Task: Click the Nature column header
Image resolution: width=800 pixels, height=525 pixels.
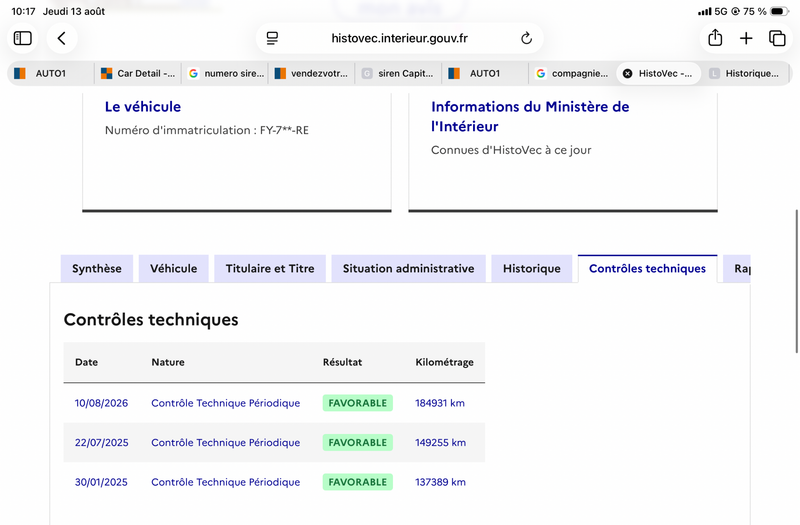Action: coord(168,362)
